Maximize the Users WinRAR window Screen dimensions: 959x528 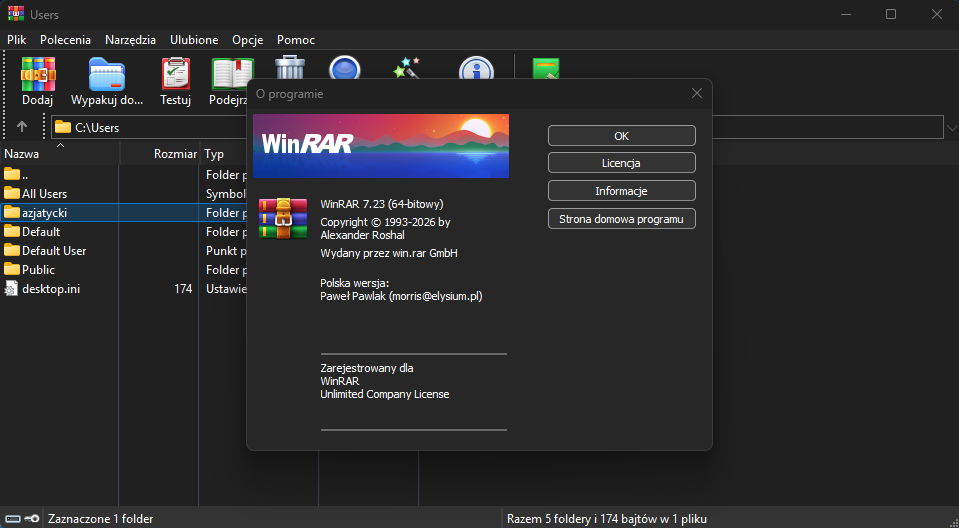891,14
